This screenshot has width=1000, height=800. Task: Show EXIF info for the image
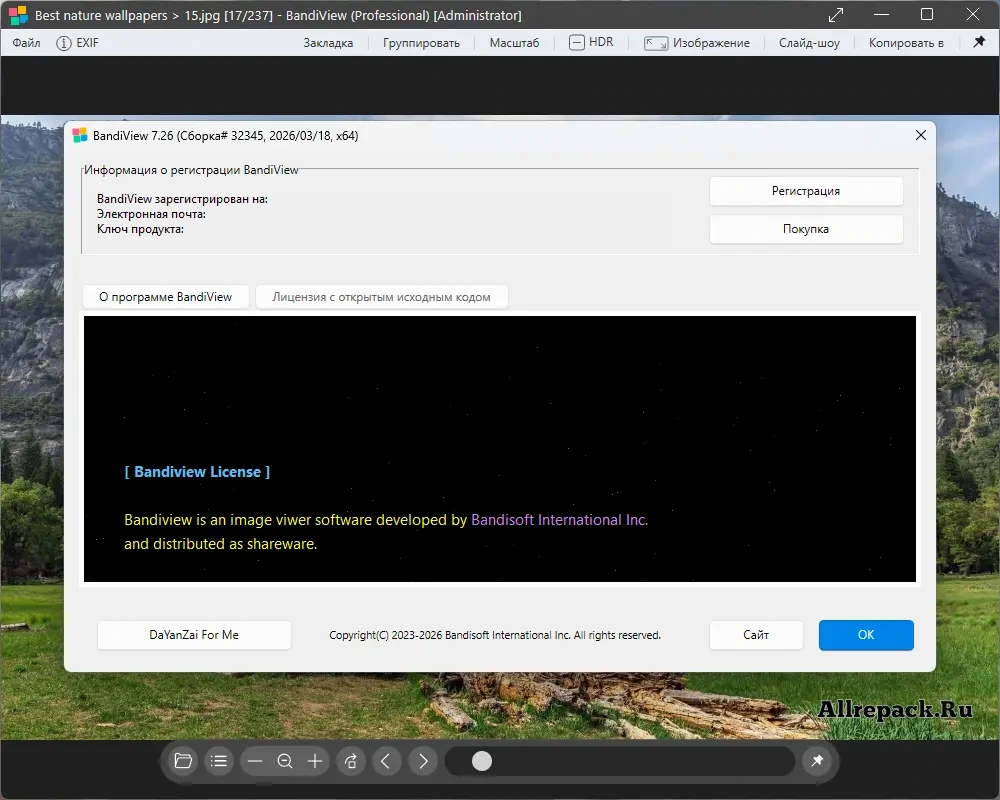77,43
